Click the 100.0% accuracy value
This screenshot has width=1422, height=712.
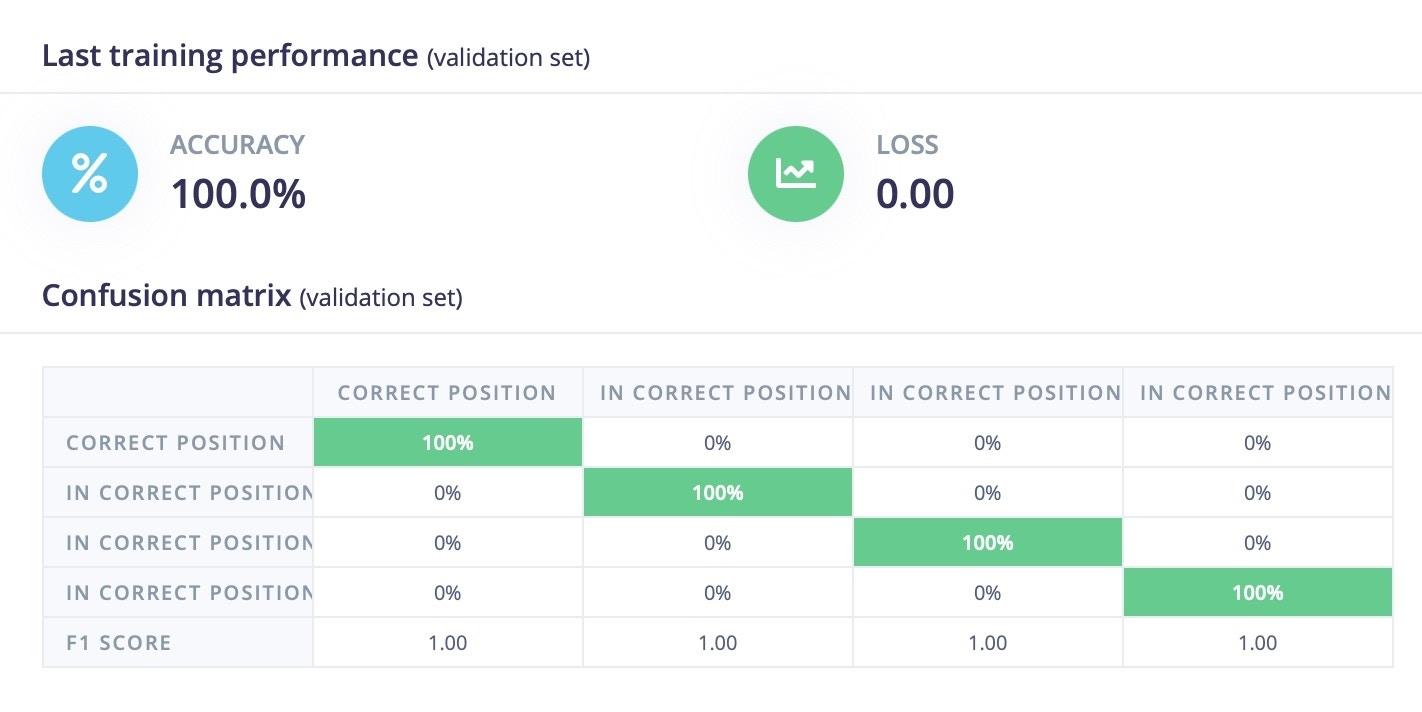click(x=238, y=193)
